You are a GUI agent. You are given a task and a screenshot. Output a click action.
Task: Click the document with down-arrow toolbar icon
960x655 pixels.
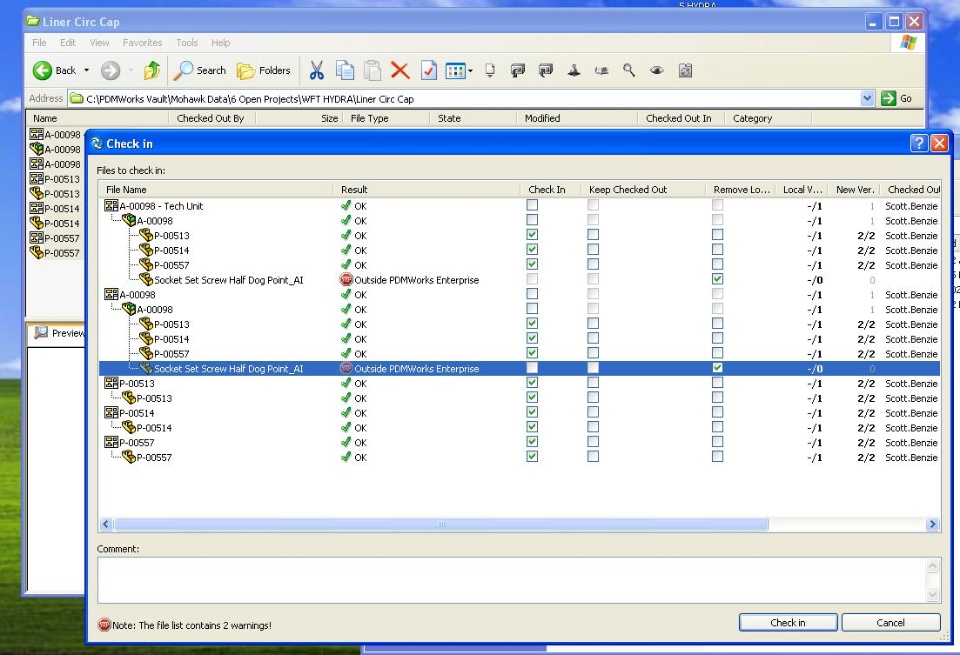click(490, 70)
